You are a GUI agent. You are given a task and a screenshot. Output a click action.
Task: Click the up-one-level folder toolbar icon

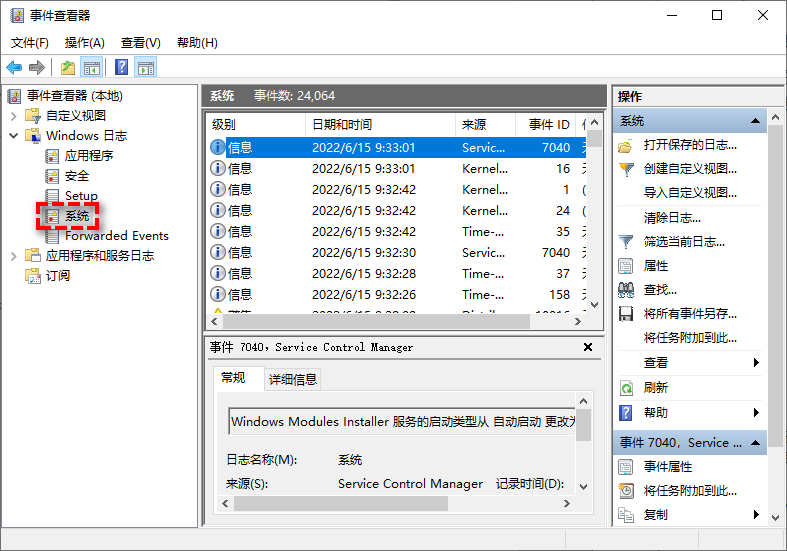(68, 67)
